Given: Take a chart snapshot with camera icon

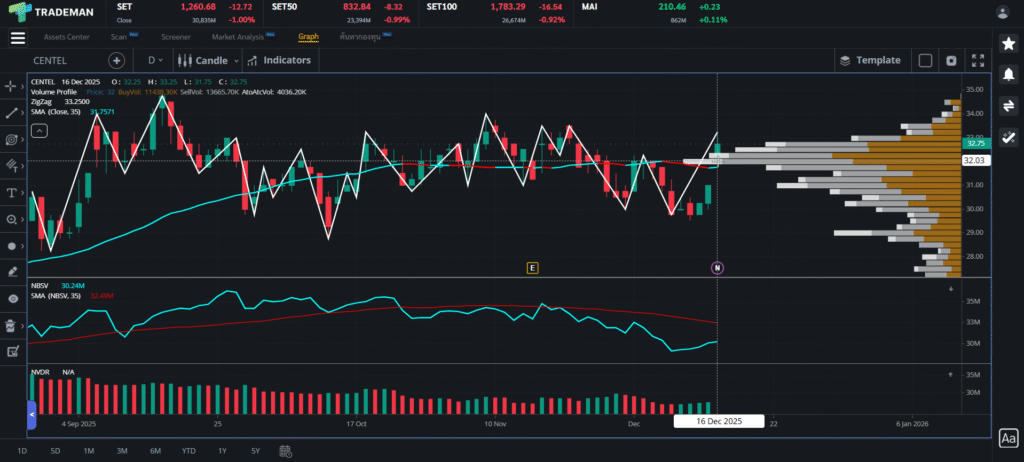Looking at the screenshot, I should click(951, 61).
